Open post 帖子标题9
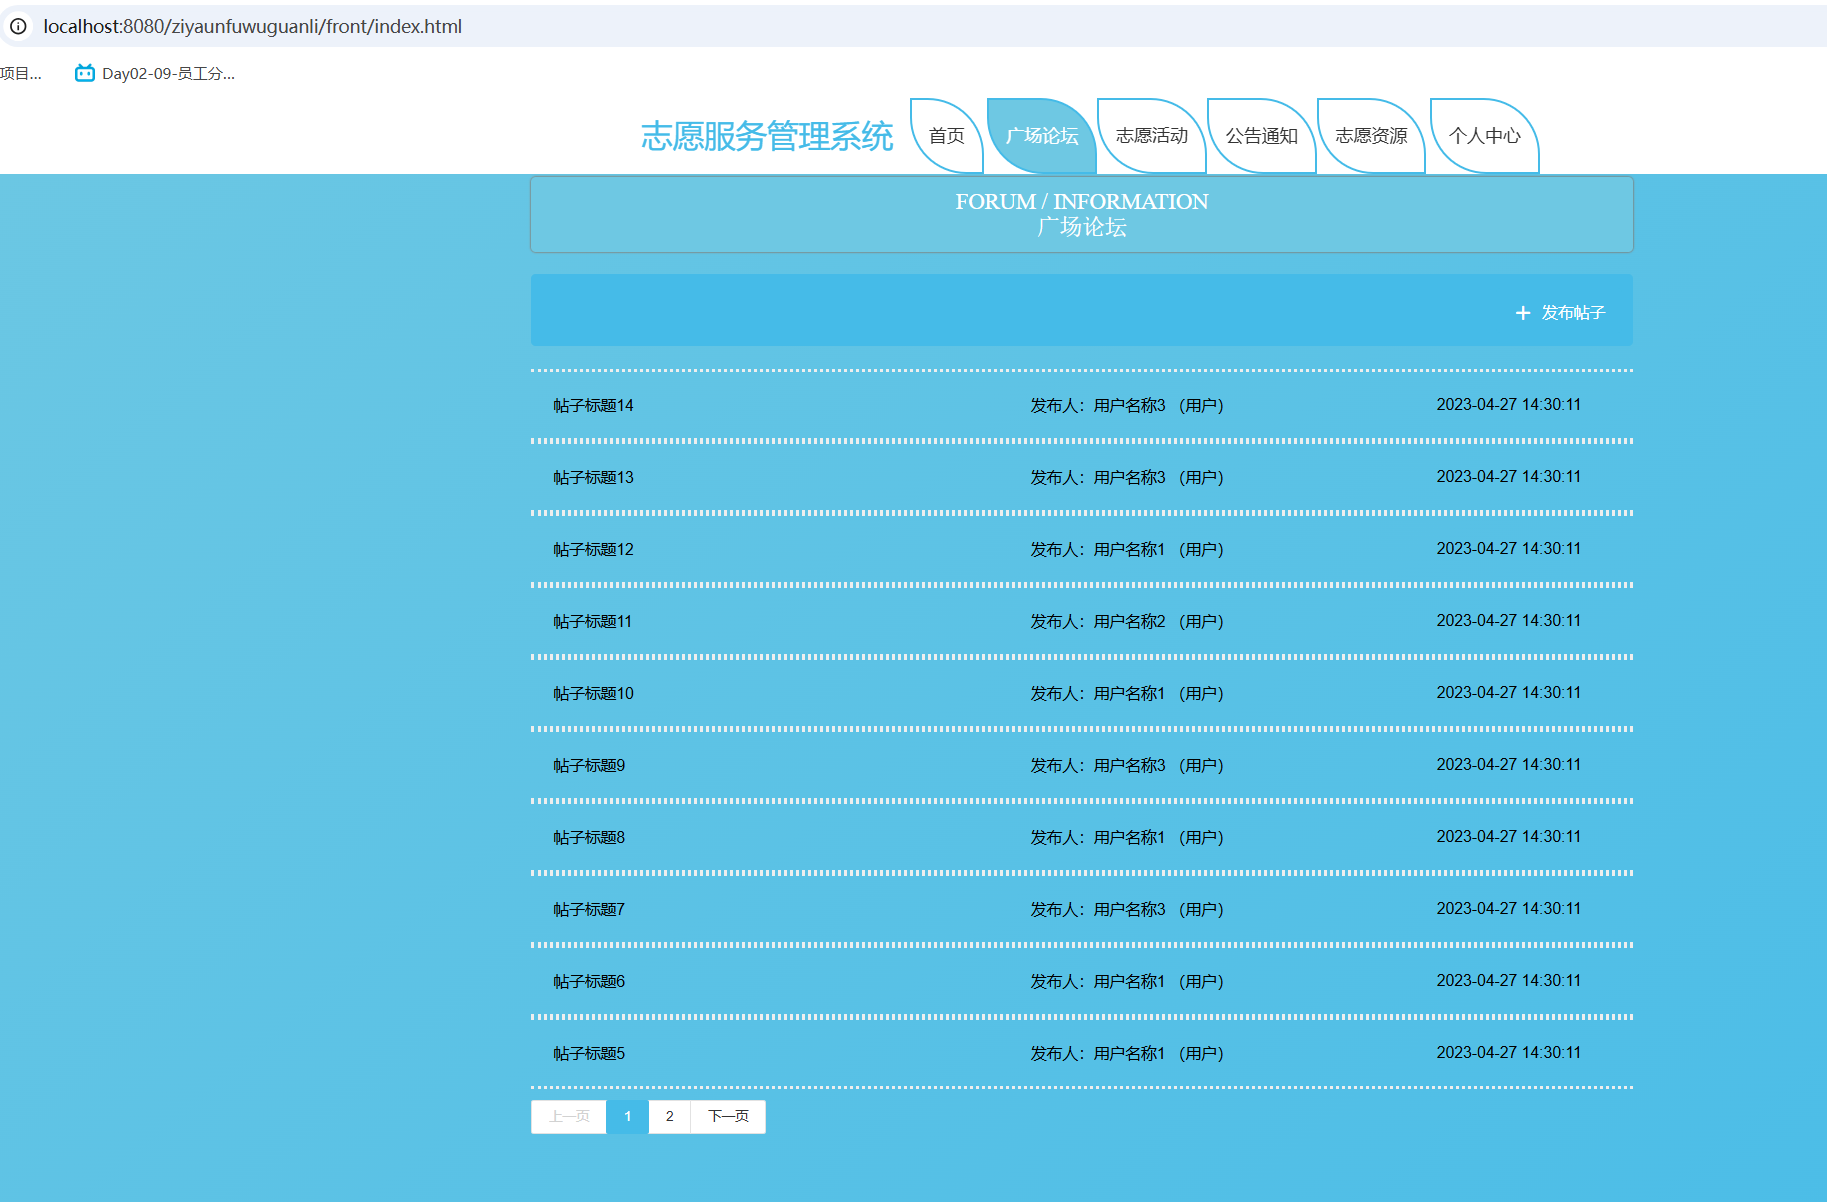Screen dimensions: 1827x1202 click(589, 766)
